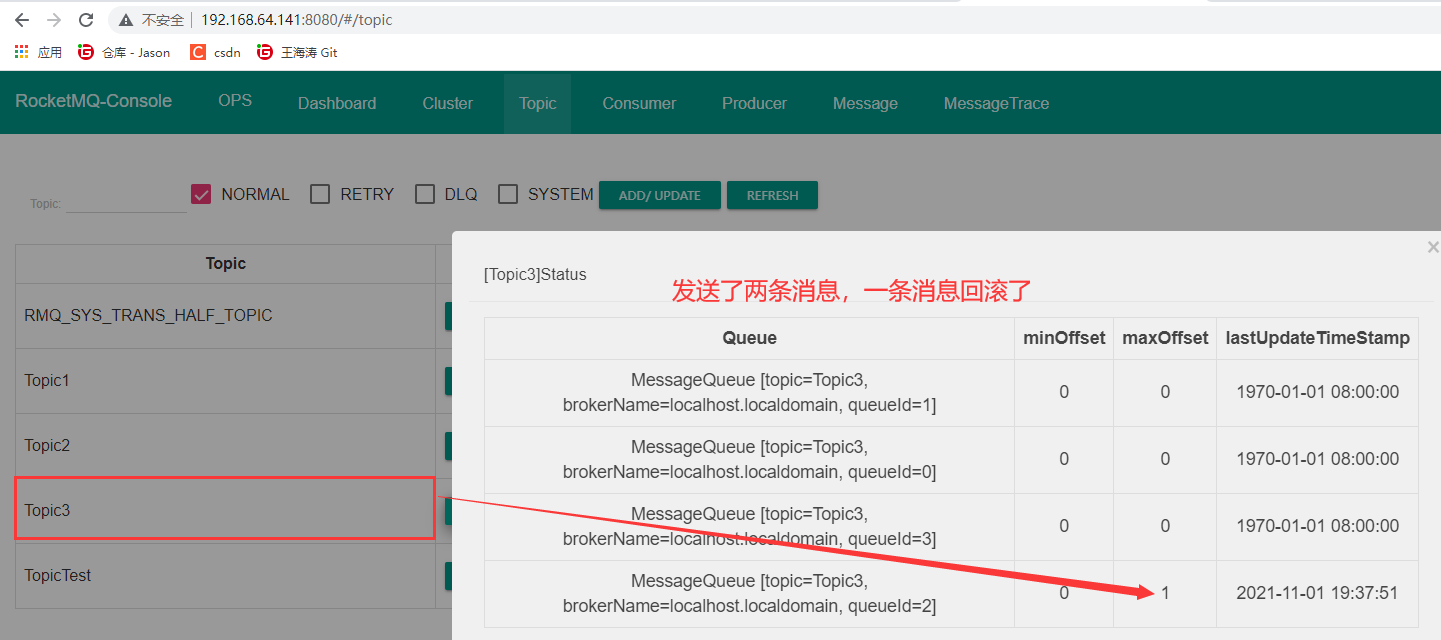Open the csdn bookmark via its icon

[x=198, y=51]
